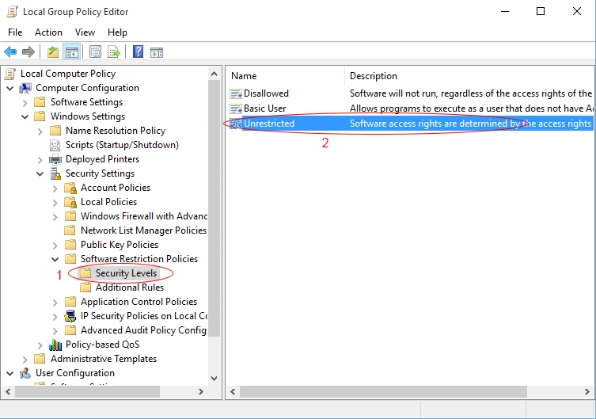Click the blue Back arrow toolbar icon

coord(10,52)
